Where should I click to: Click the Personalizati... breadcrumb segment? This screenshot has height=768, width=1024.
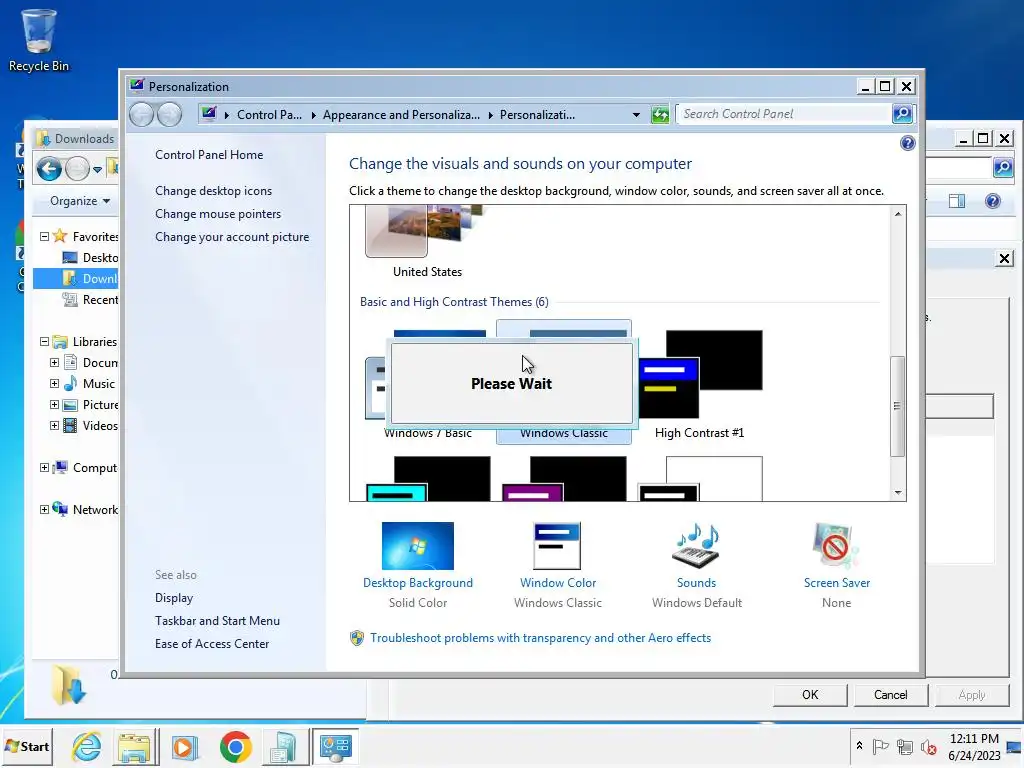click(537, 115)
